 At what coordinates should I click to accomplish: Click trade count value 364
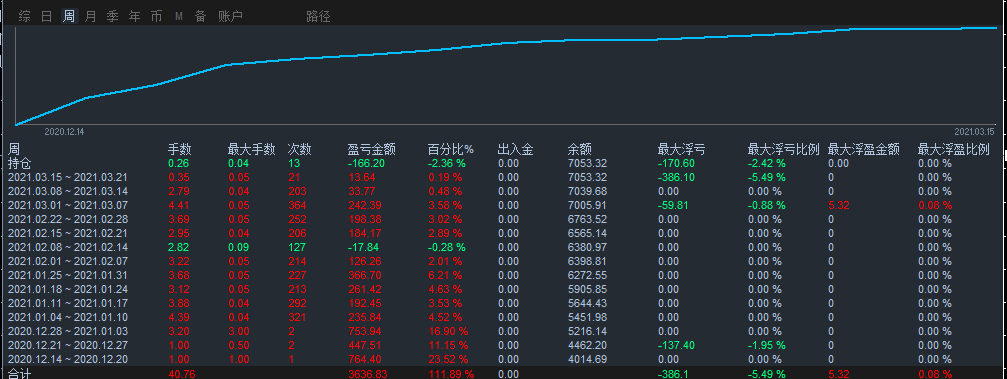pyautogui.click(x=297, y=206)
